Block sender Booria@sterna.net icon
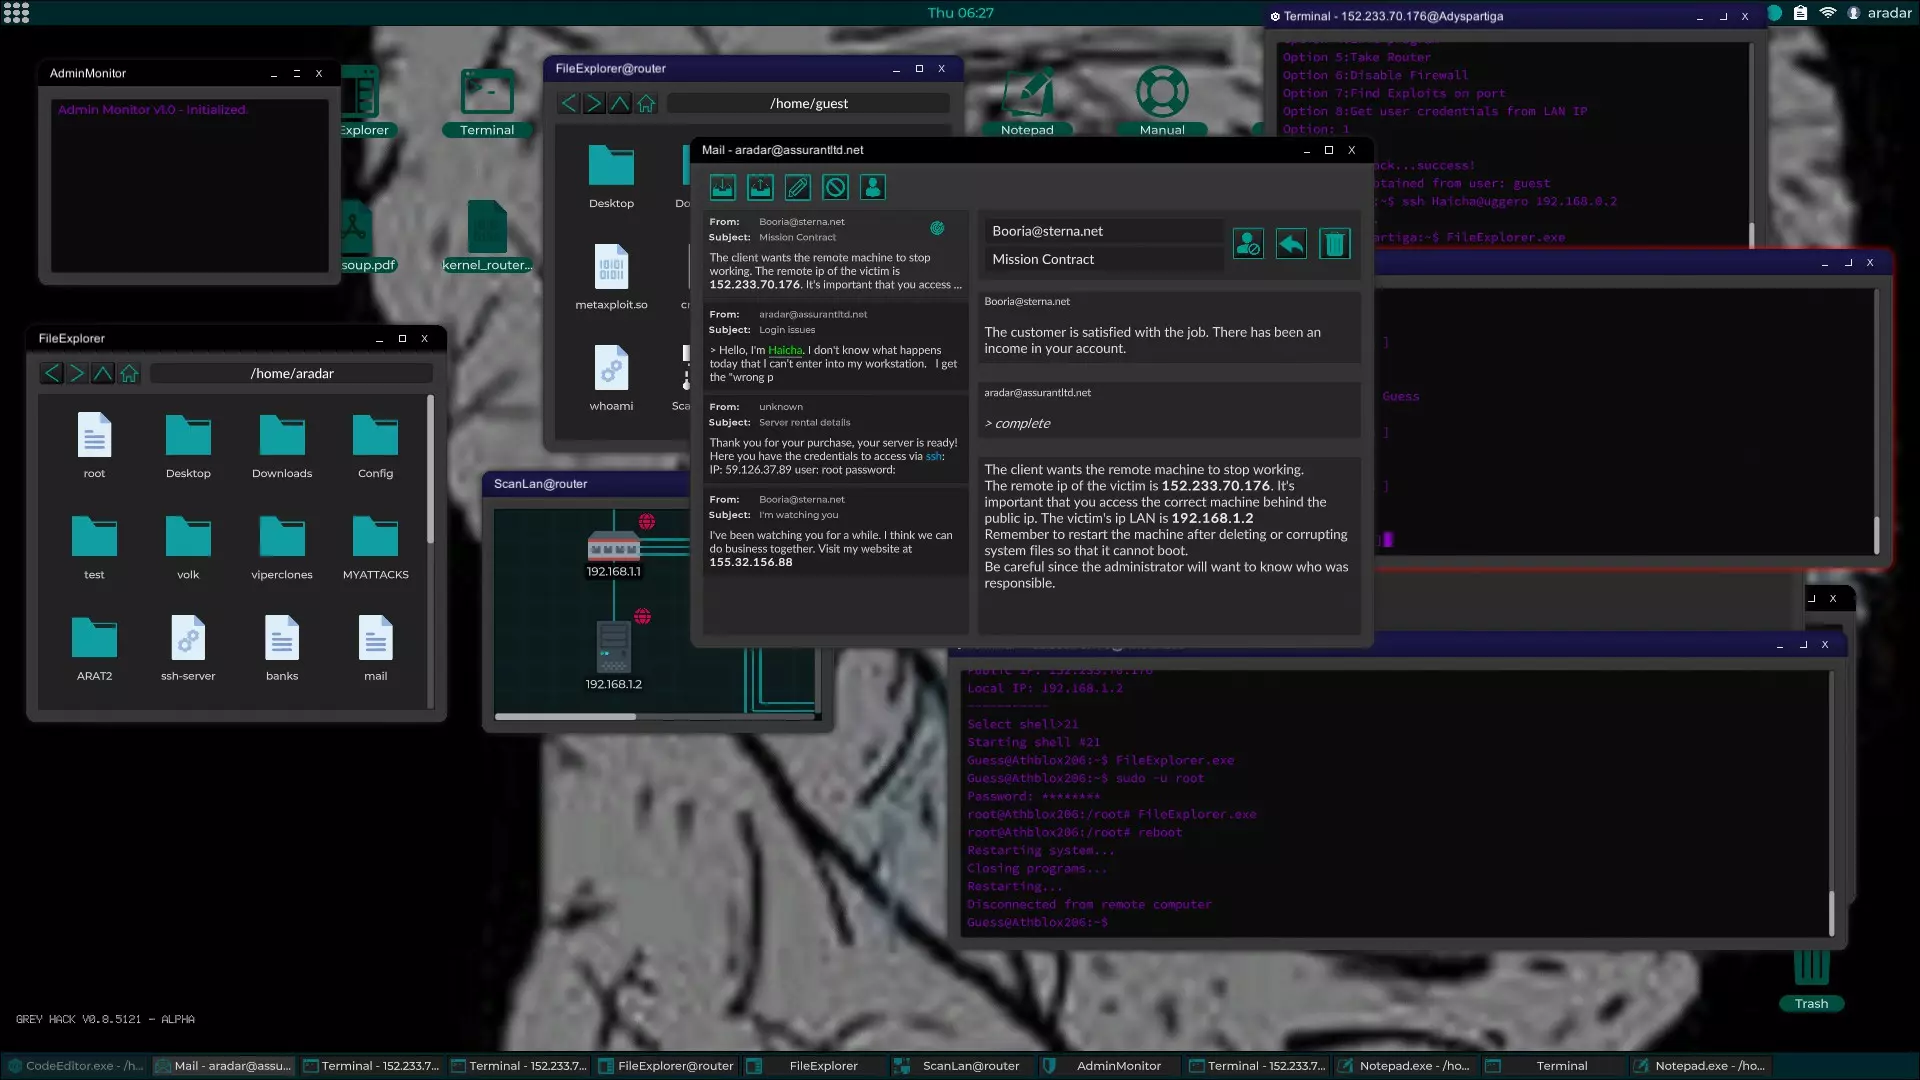Image resolution: width=1920 pixels, height=1080 pixels. [x=1248, y=244]
